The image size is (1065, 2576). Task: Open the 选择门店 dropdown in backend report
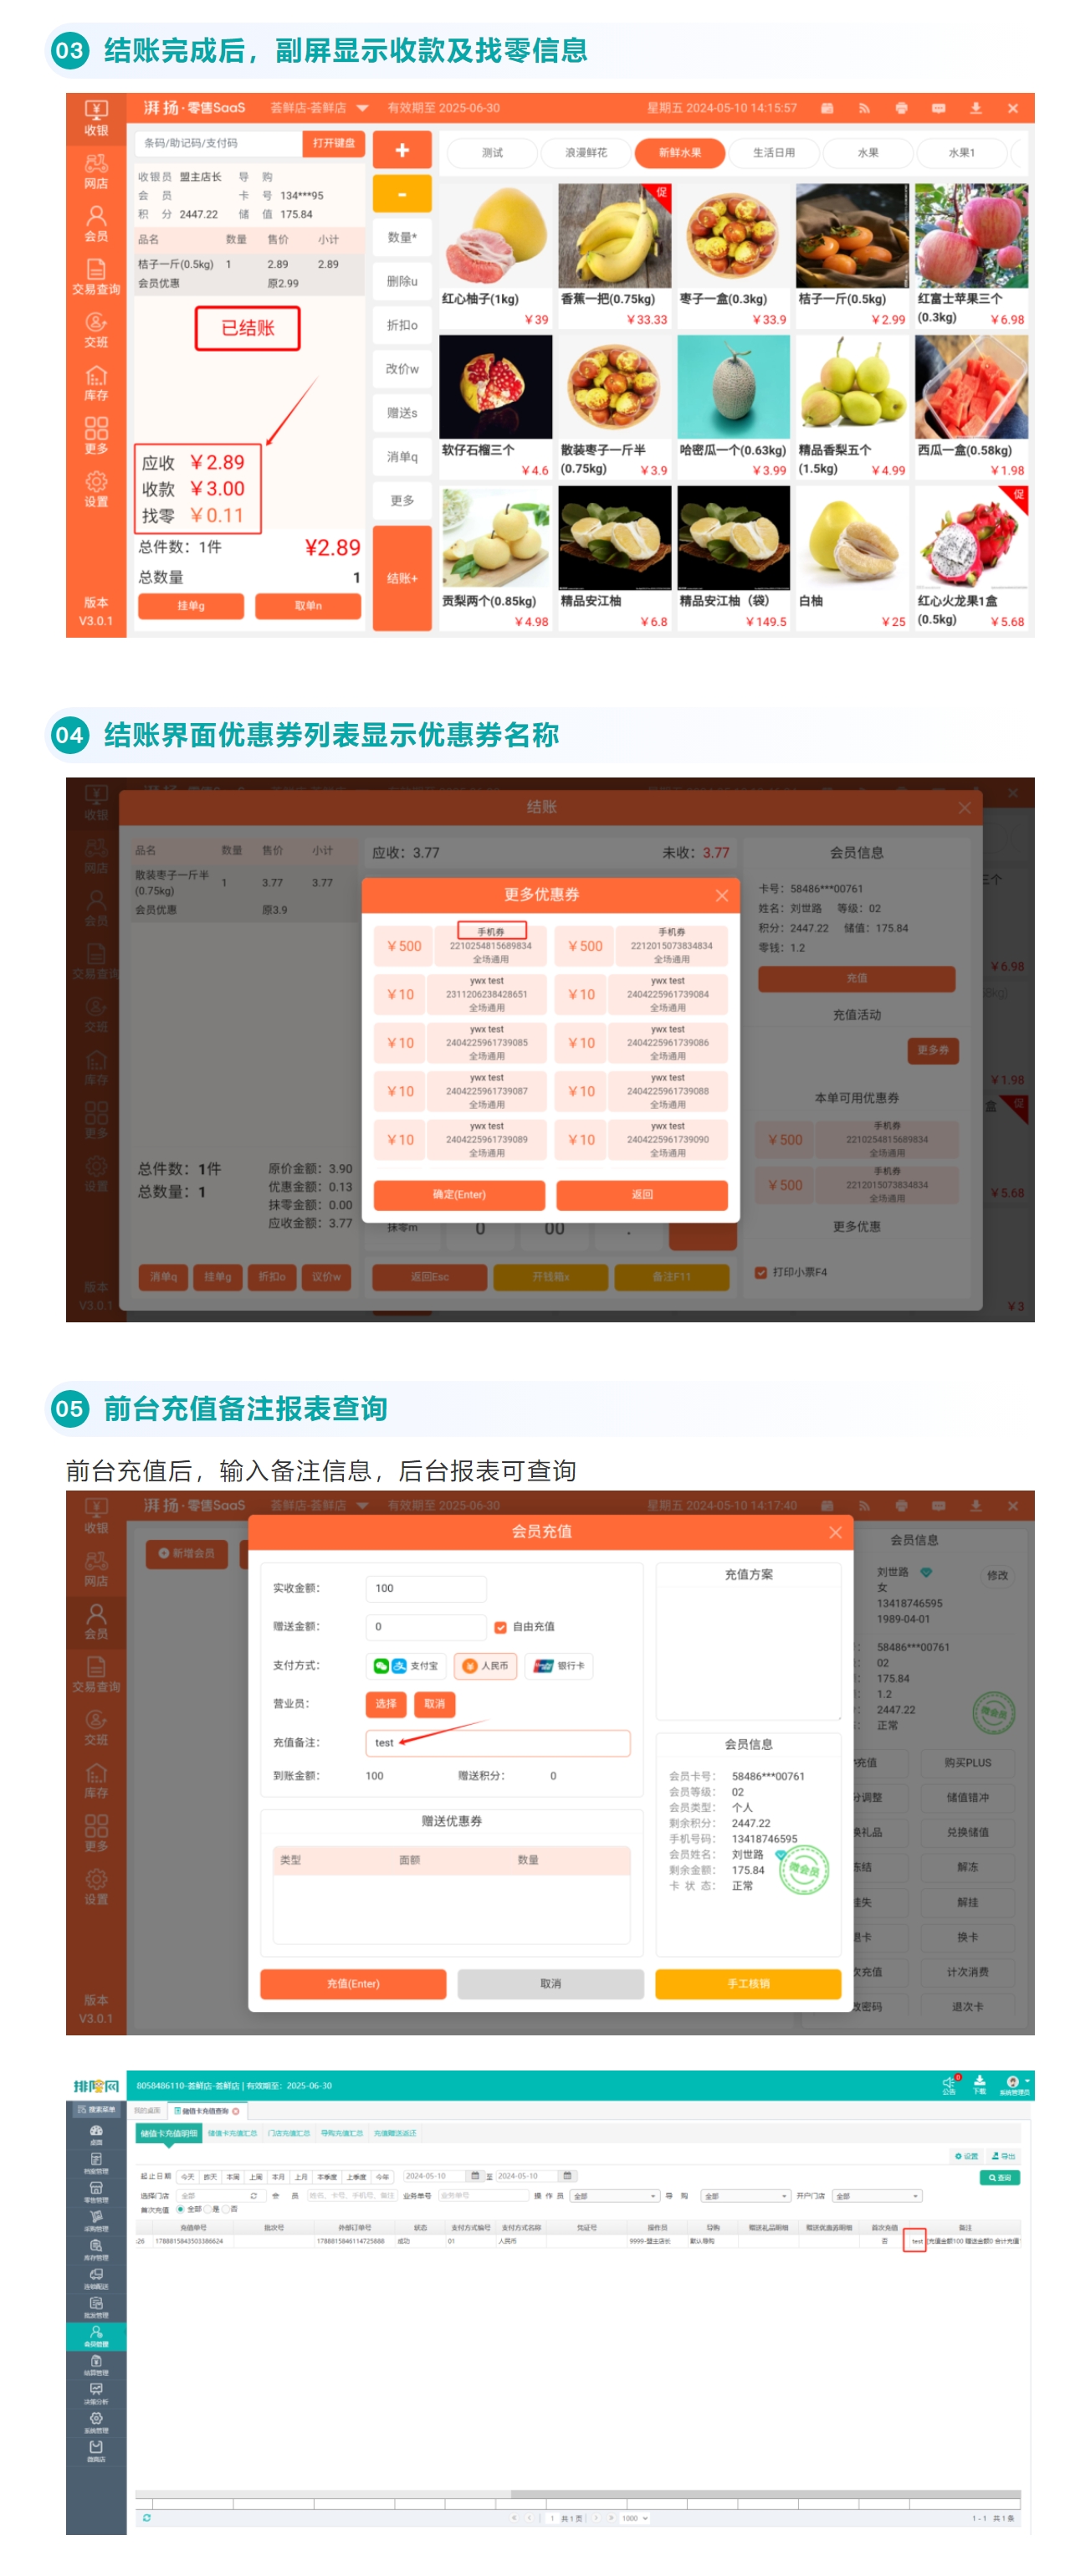[x=220, y=2196]
